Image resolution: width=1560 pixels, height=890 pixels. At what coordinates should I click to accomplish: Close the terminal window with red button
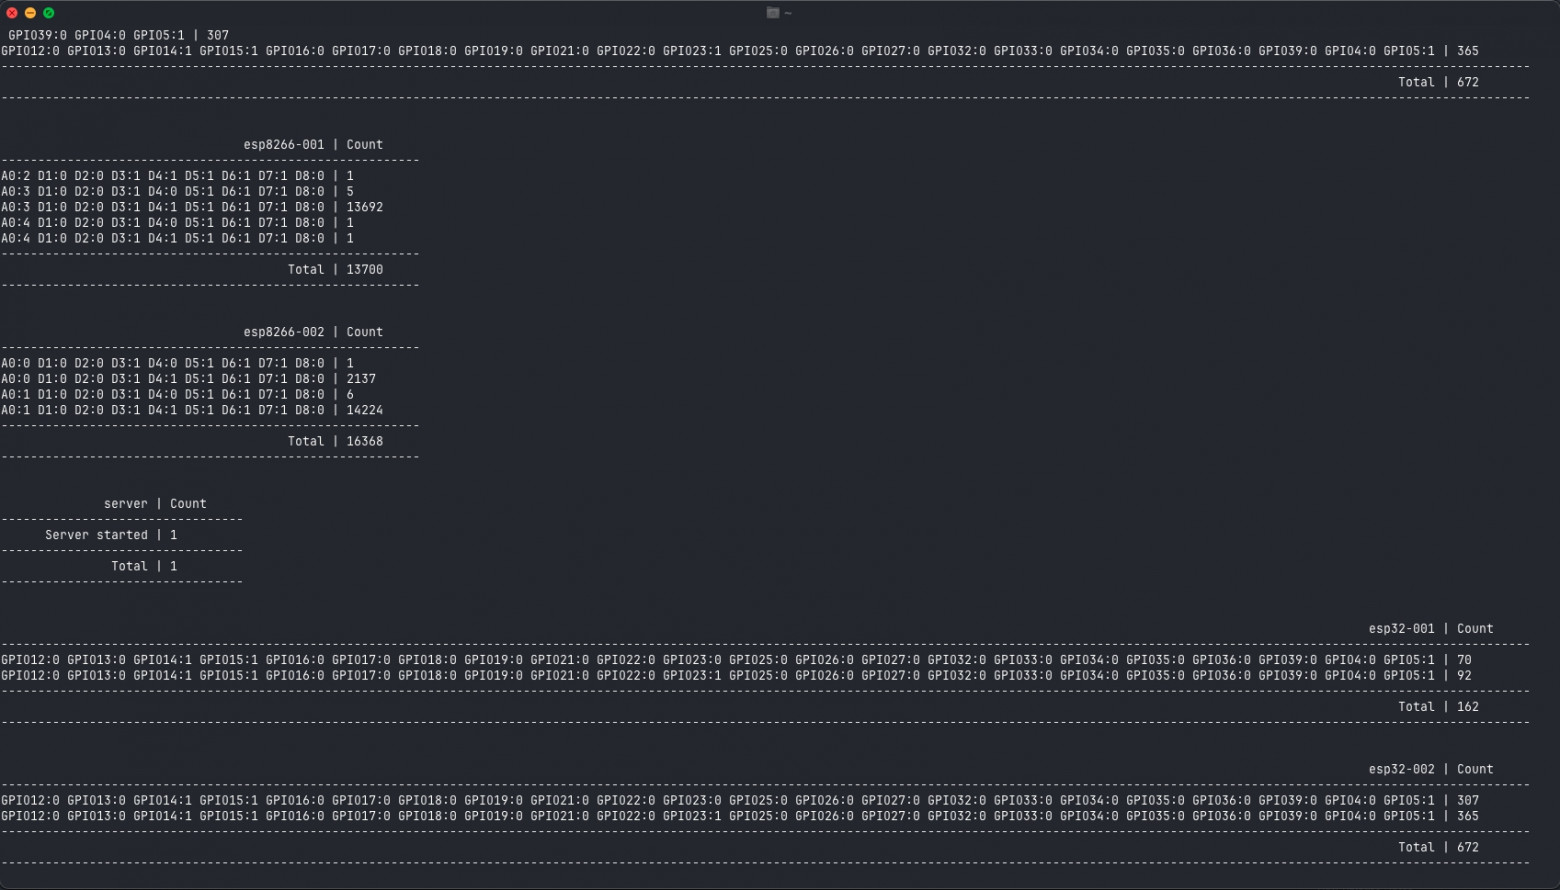[x=12, y=13]
